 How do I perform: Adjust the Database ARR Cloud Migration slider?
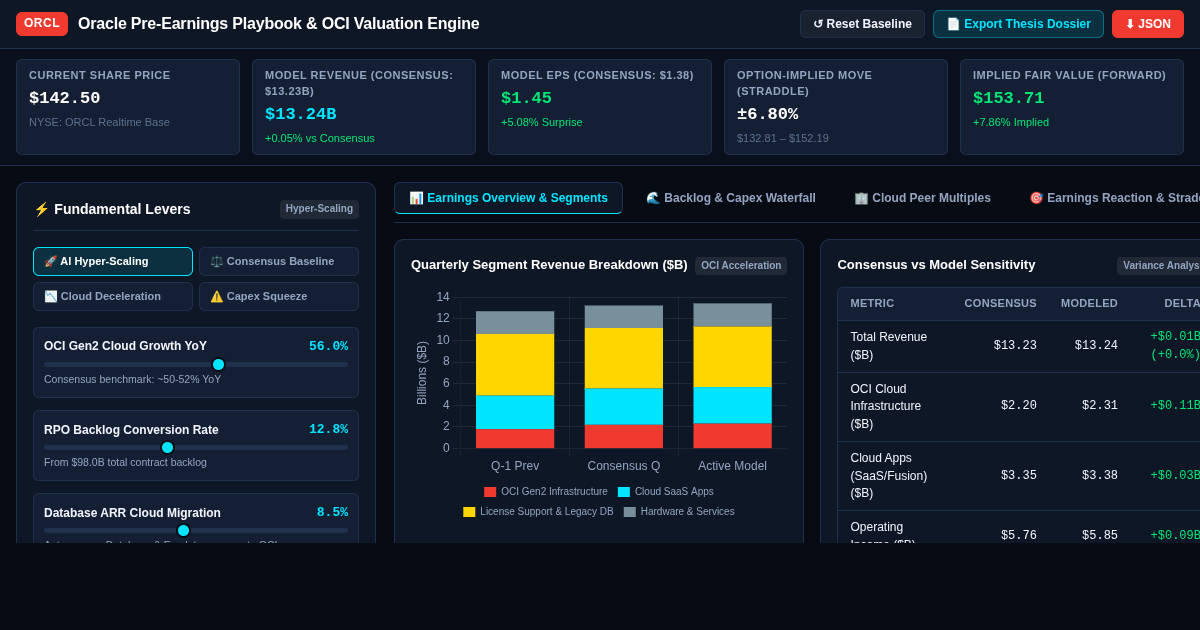coord(183,530)
